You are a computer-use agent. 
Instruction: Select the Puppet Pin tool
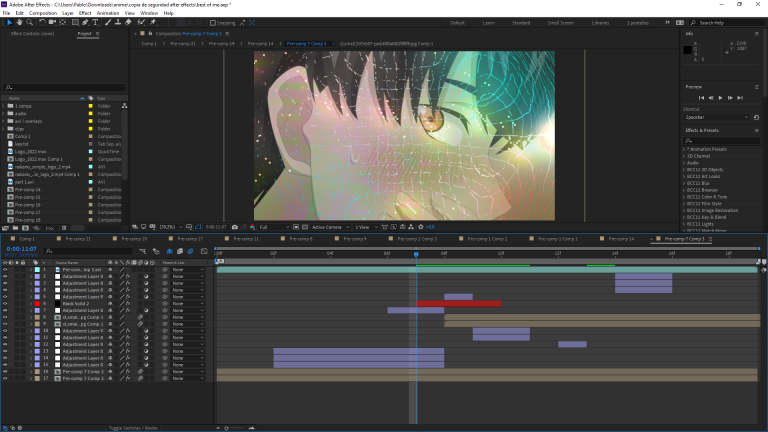(153, 23)
